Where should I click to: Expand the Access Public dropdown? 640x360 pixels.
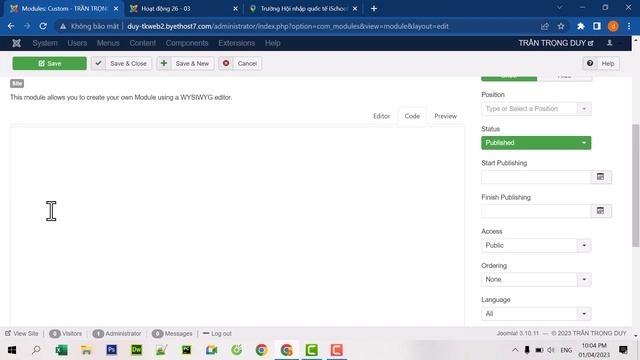[536, 245]
